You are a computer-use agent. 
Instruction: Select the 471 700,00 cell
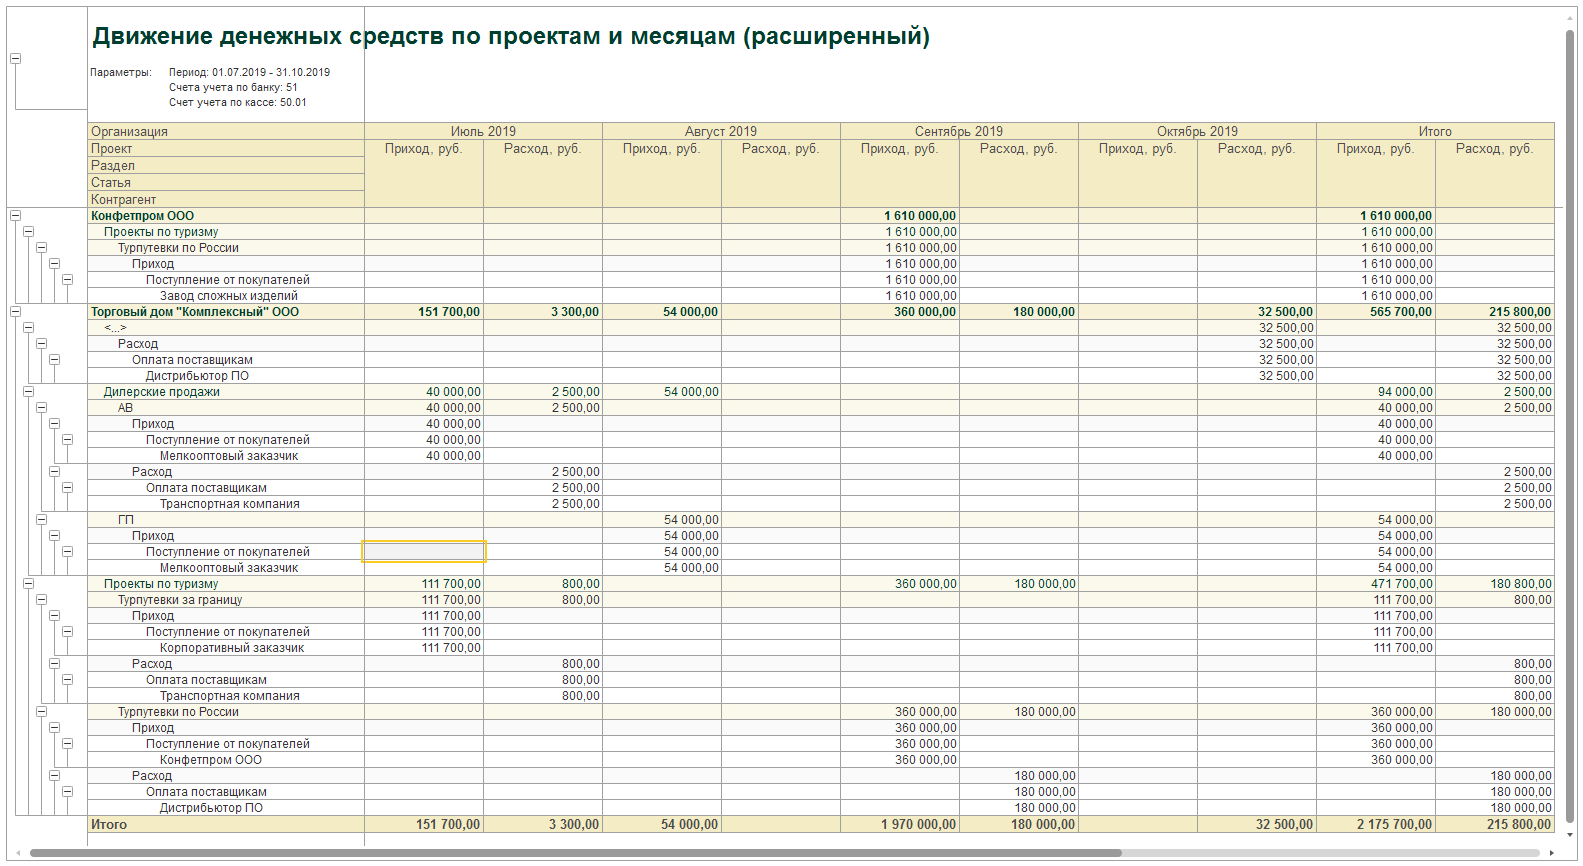coord(1376,583)
